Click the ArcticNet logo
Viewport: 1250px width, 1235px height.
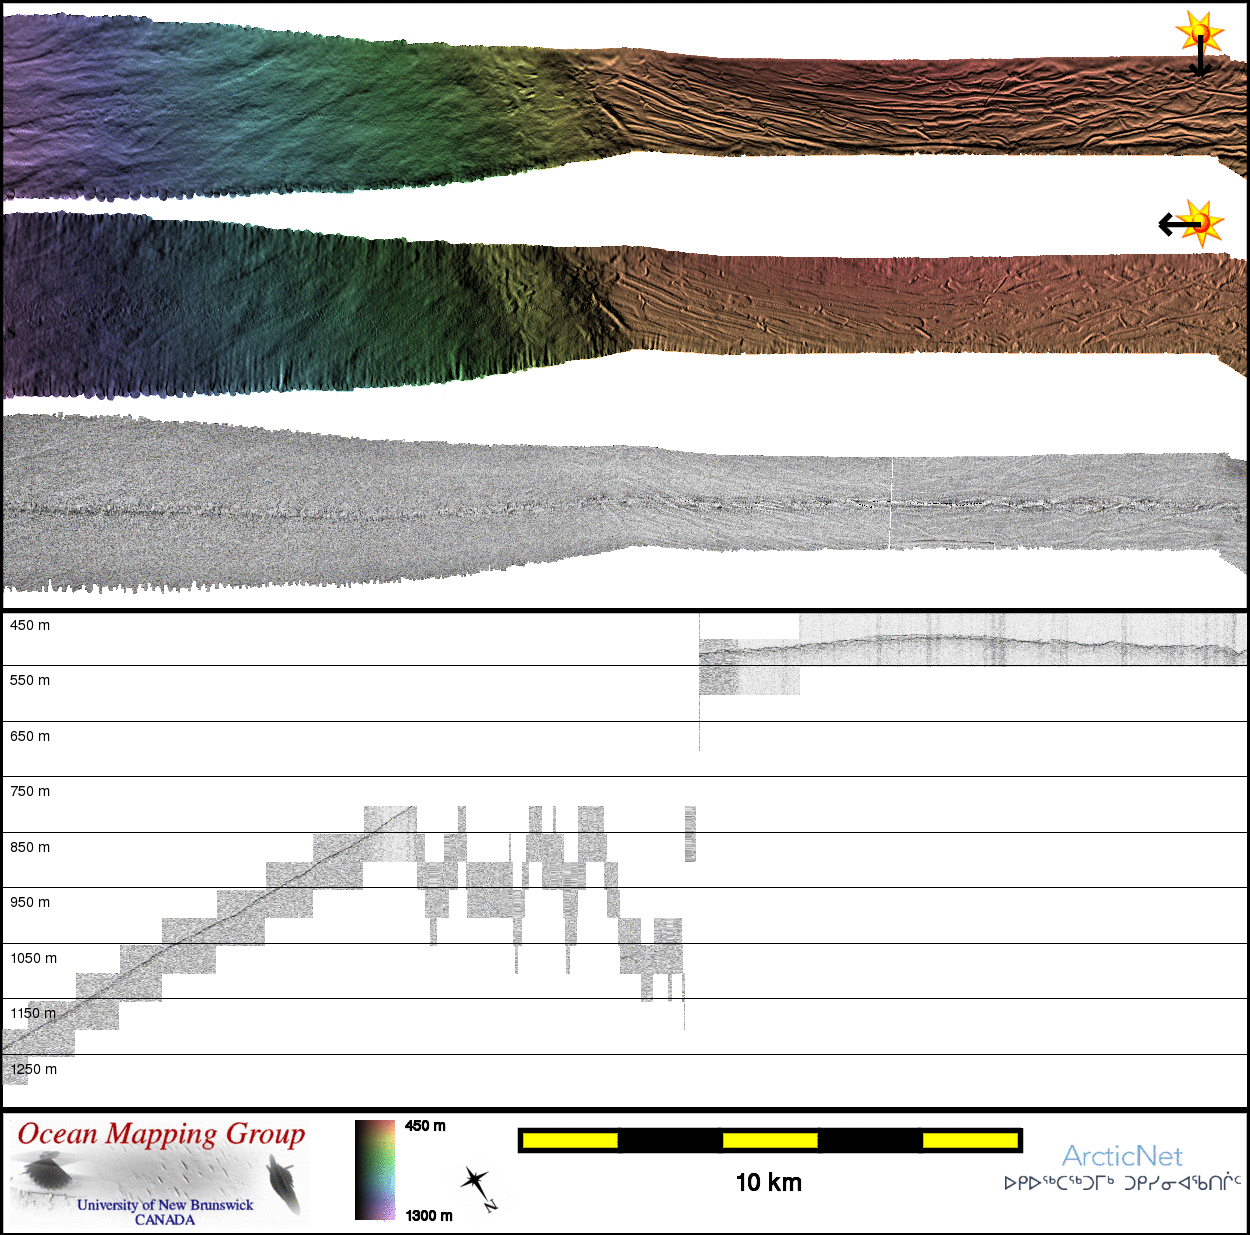1122,1156
